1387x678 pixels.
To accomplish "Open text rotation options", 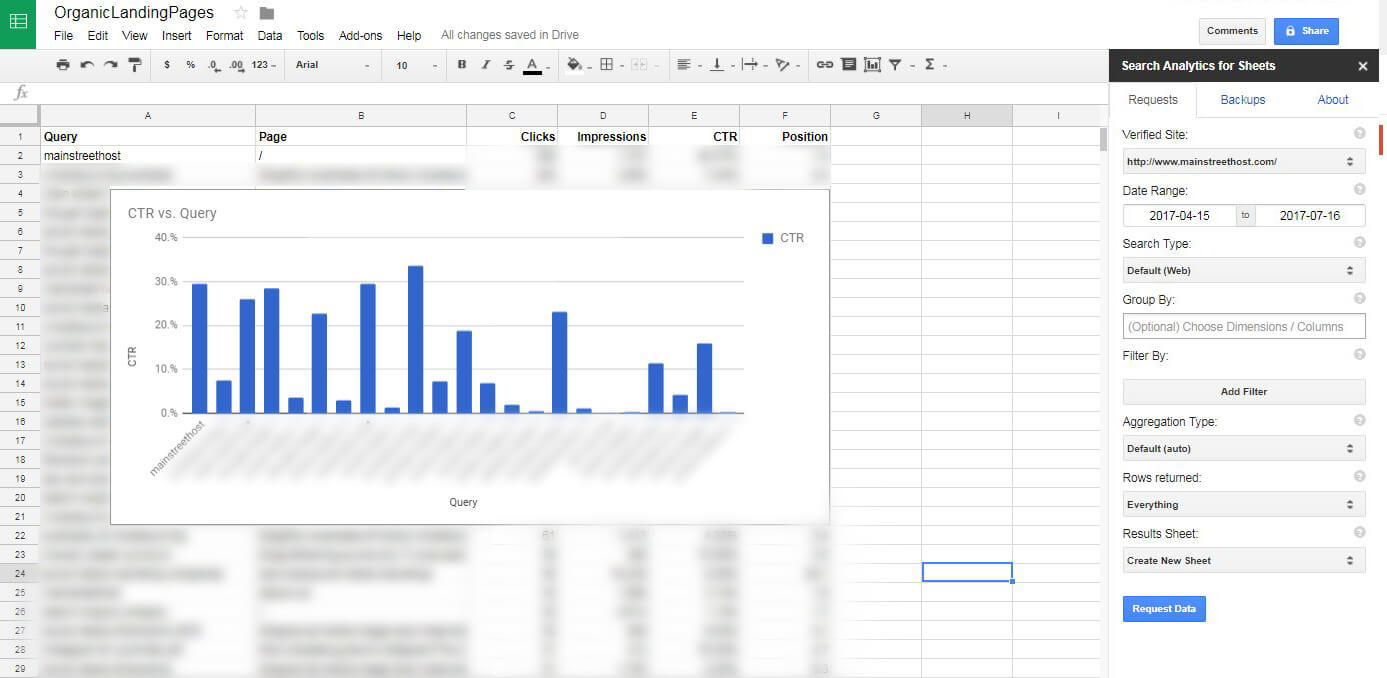I will (x=783, y=65).
